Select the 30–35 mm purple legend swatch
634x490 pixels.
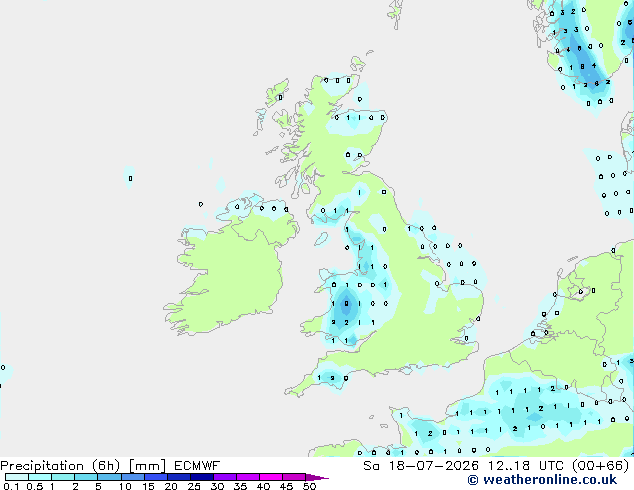point(224,477)
